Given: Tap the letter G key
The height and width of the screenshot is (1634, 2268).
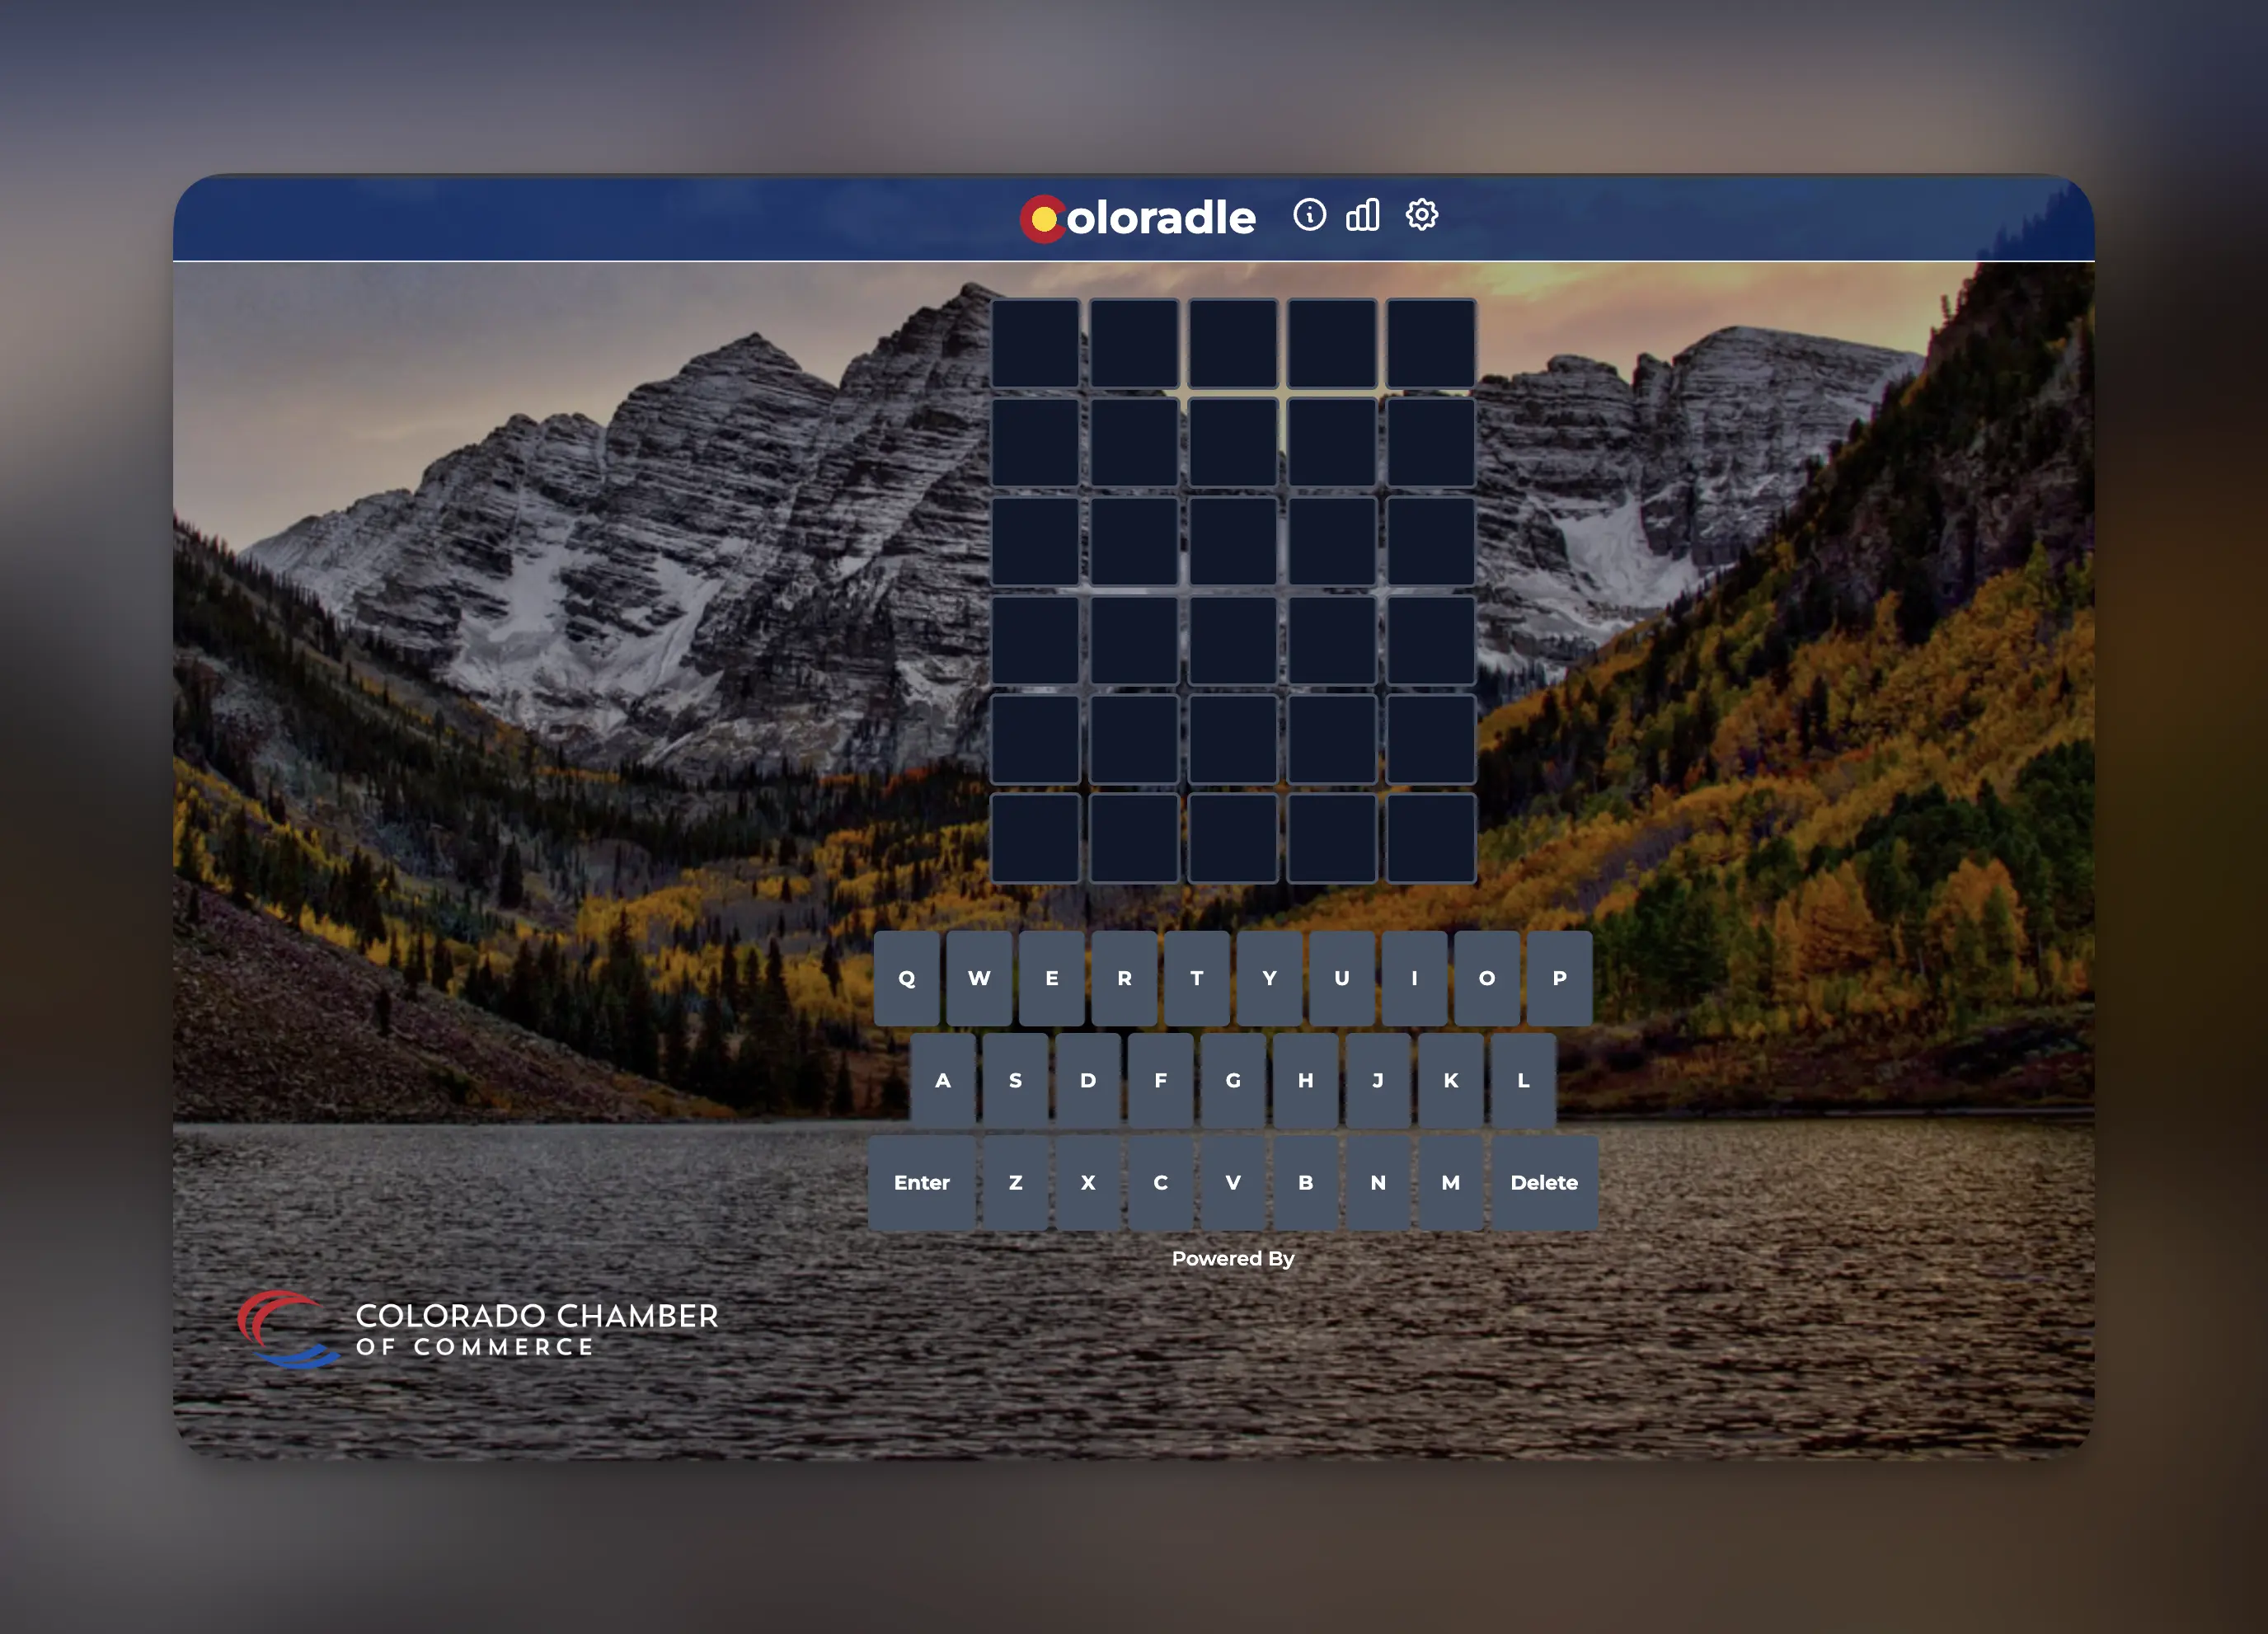Looking at the screenshot, I should (x=1233, y=1080).
